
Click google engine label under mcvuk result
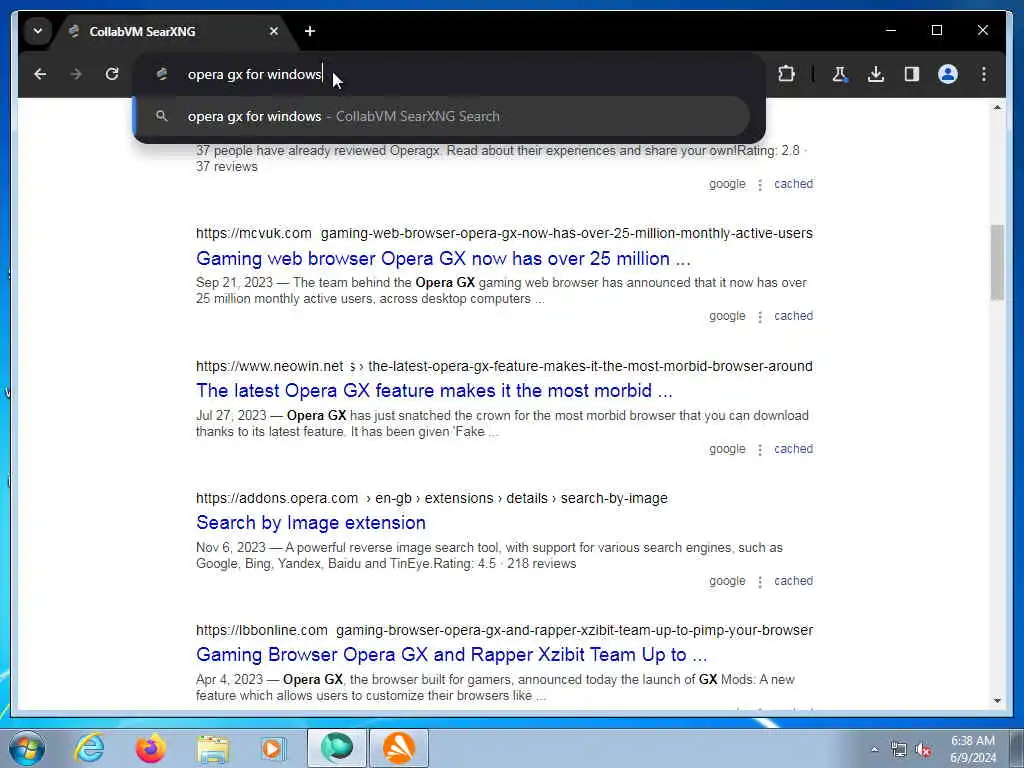click(x=727, y=316)
